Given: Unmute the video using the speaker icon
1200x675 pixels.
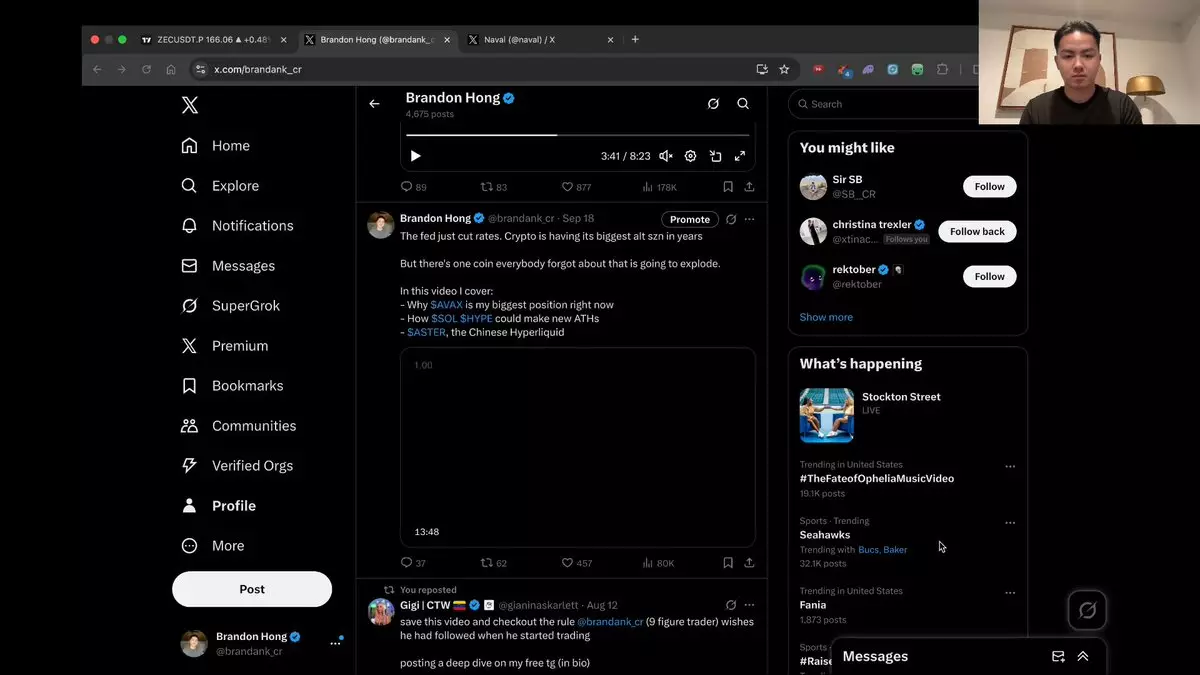Looking at the screenshot, I should [666, 156].
